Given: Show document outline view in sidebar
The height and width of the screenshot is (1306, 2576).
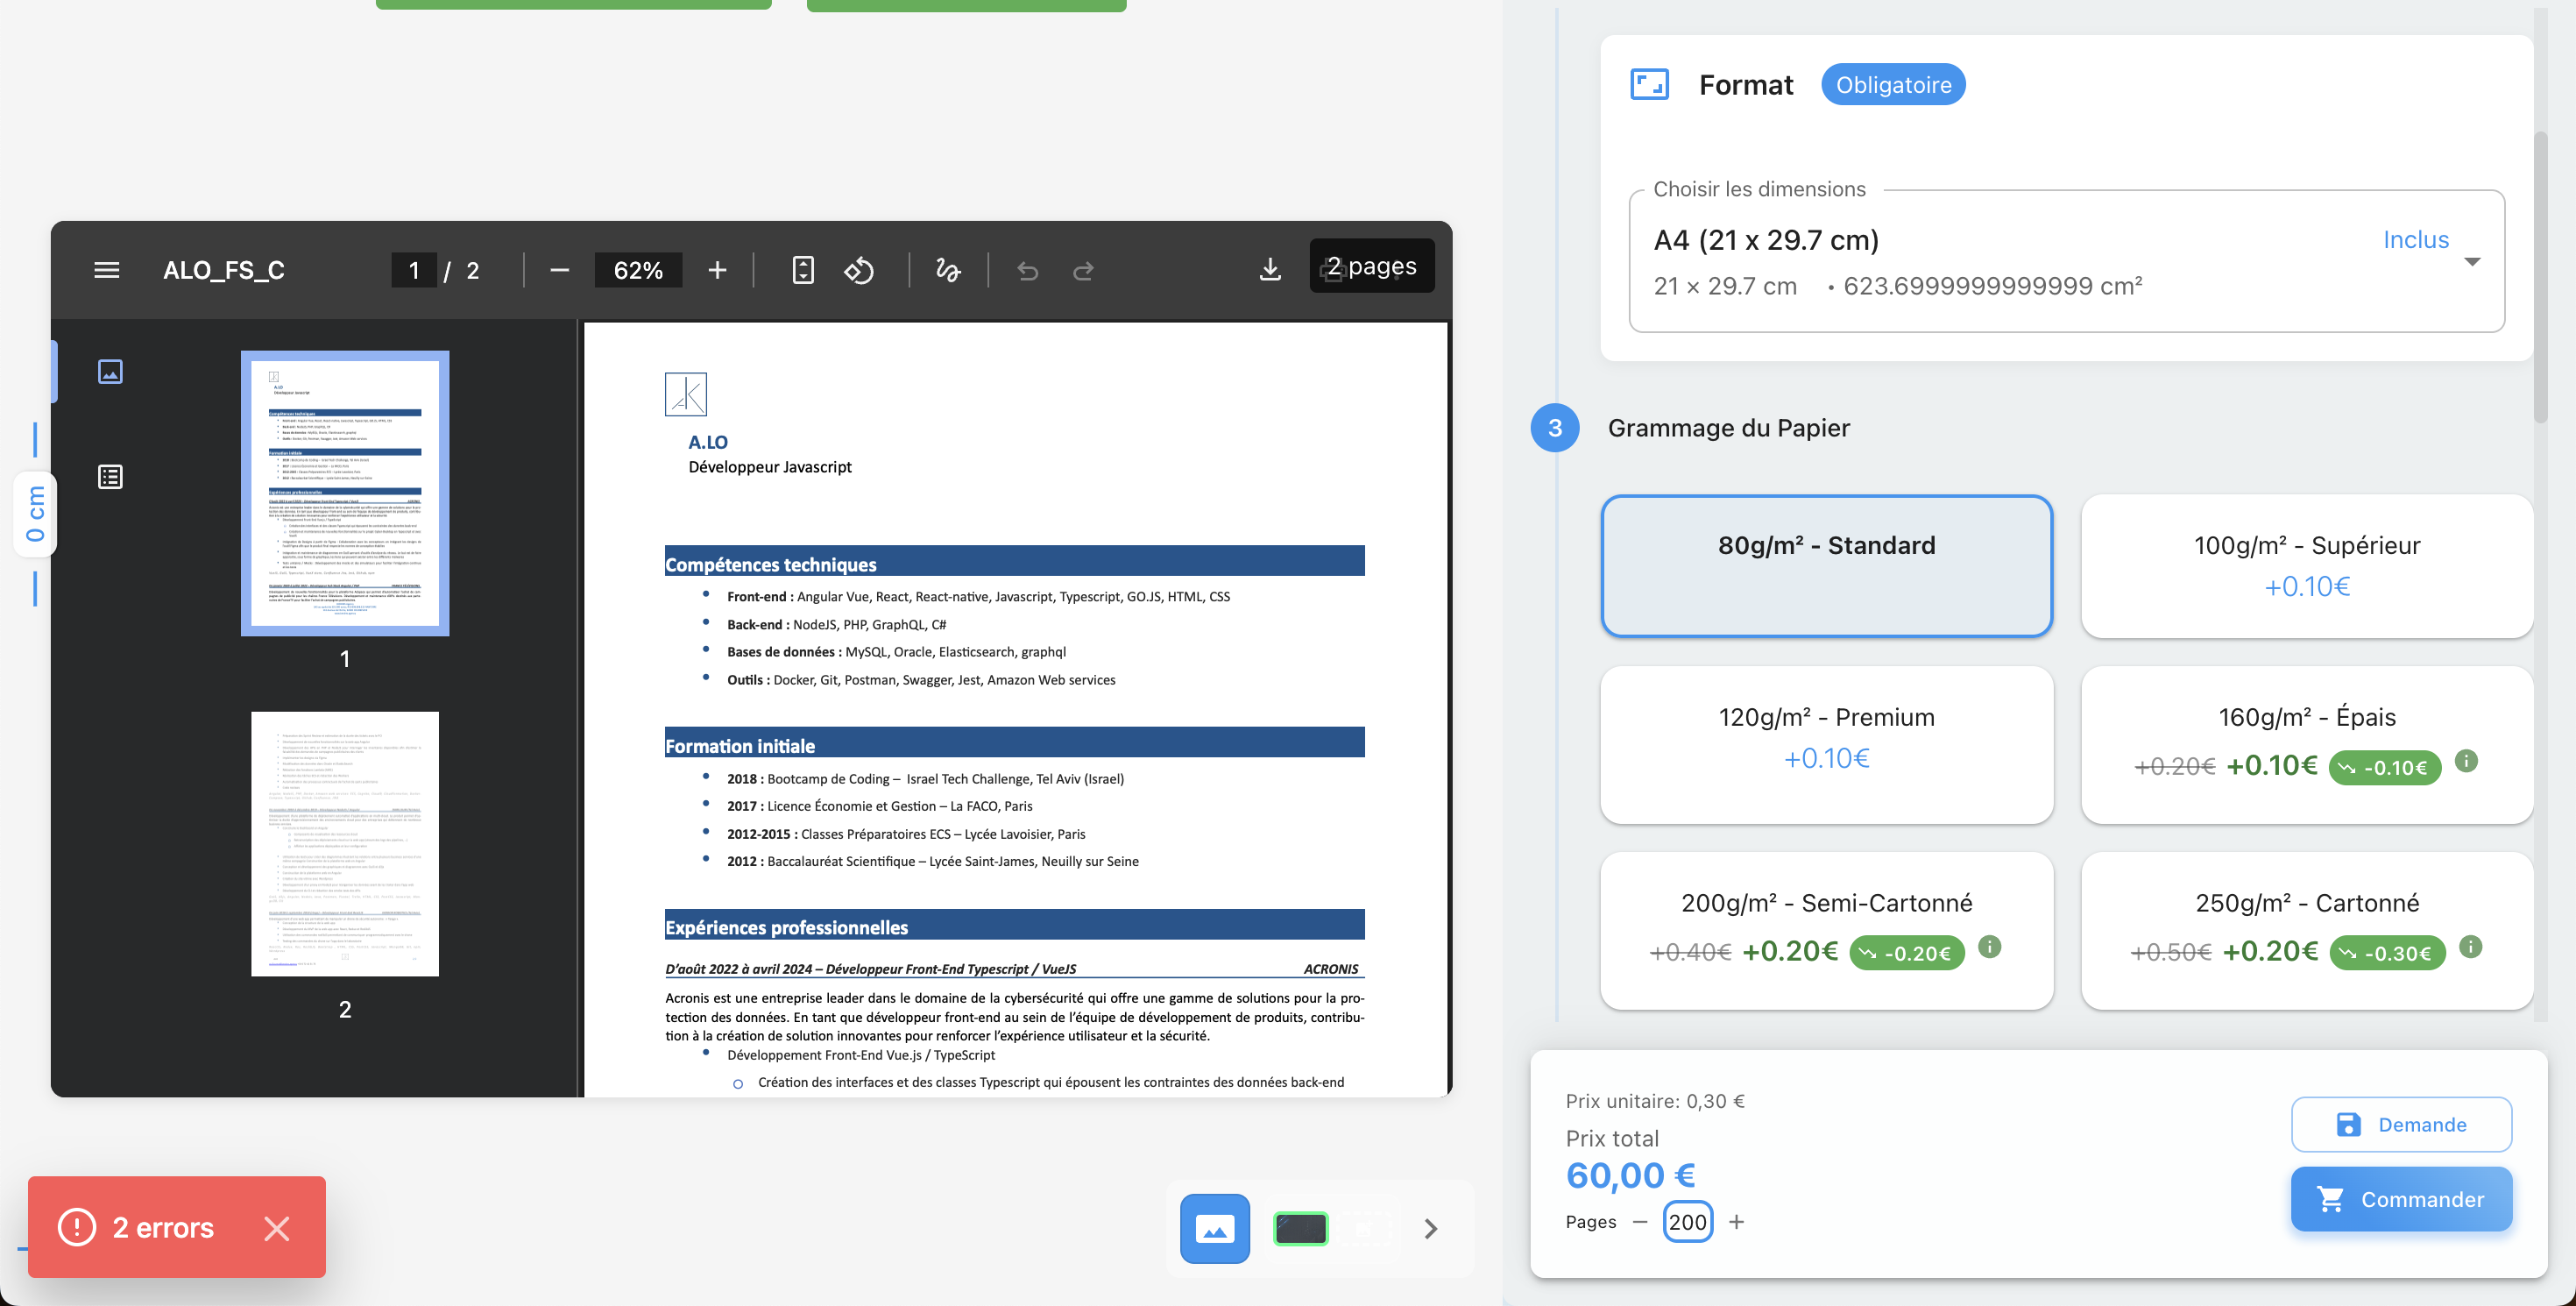Looking at the screenshot, I should tap(110, 476).
